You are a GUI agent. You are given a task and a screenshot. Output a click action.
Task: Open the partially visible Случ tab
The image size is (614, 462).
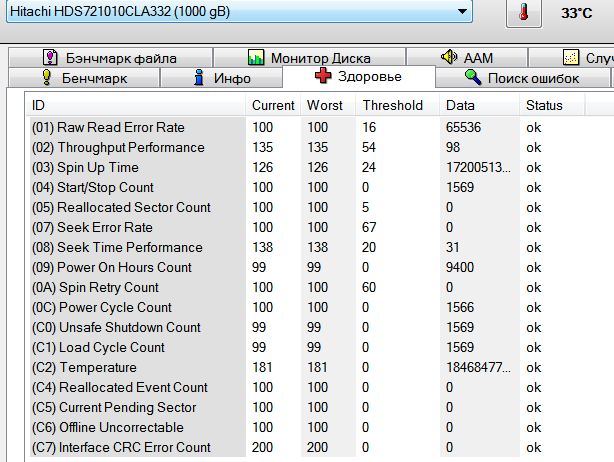tap(571, 58)
